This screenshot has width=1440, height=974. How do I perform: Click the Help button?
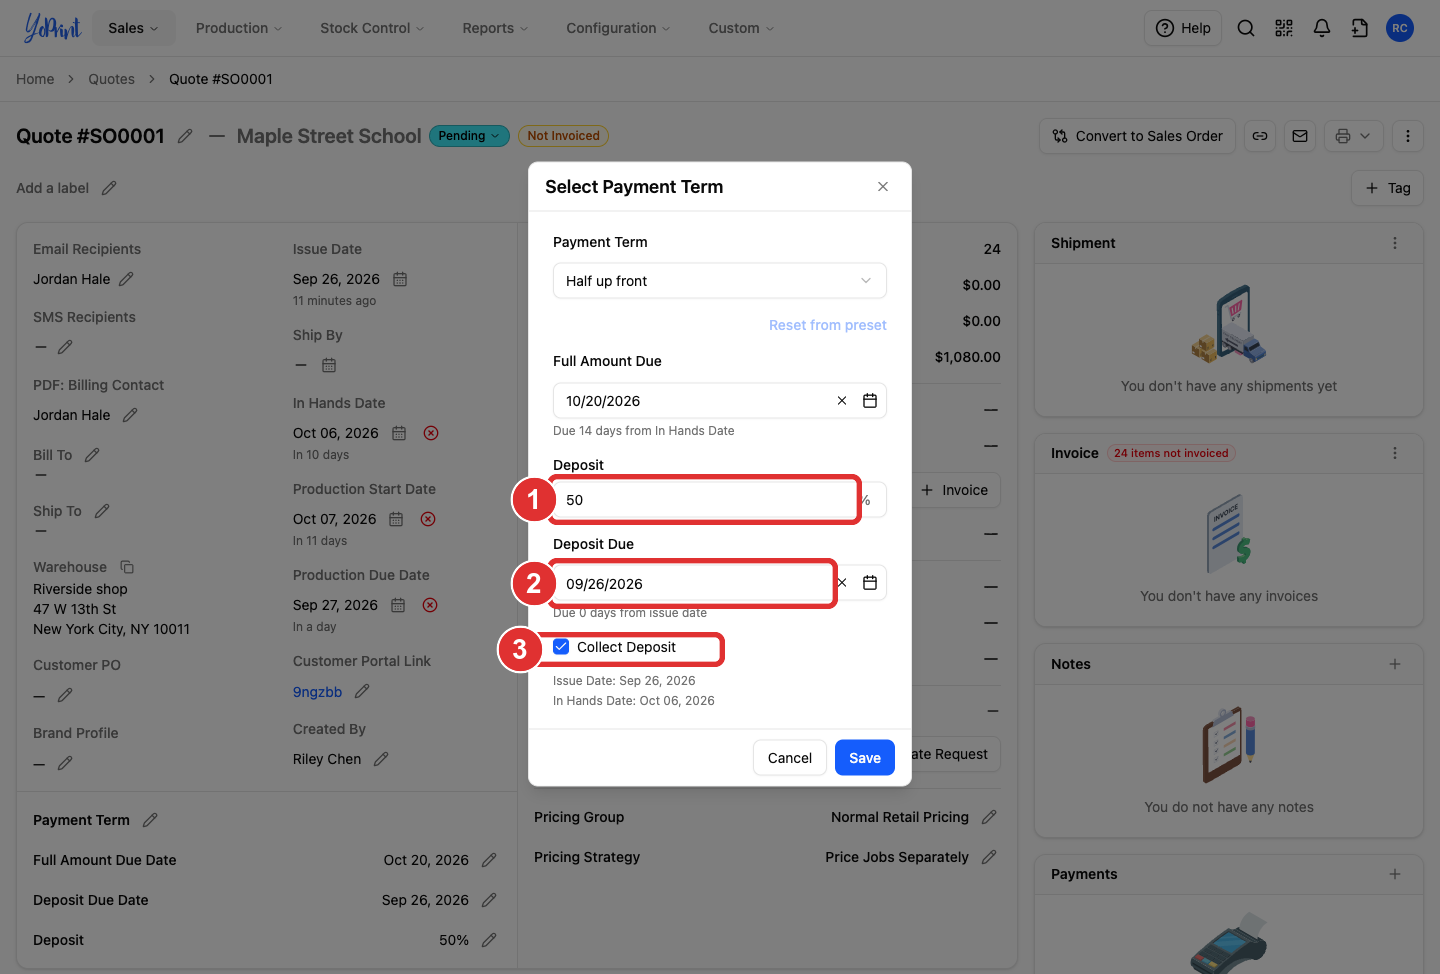click(x=1184, y=28)
